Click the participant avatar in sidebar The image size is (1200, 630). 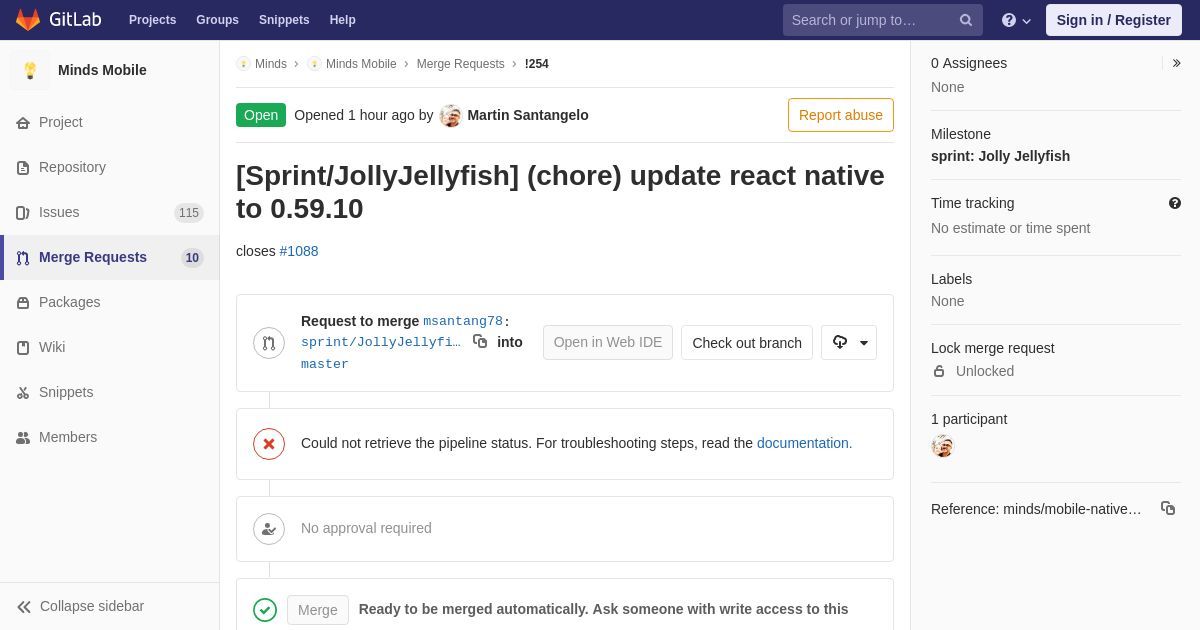(943, 446)
